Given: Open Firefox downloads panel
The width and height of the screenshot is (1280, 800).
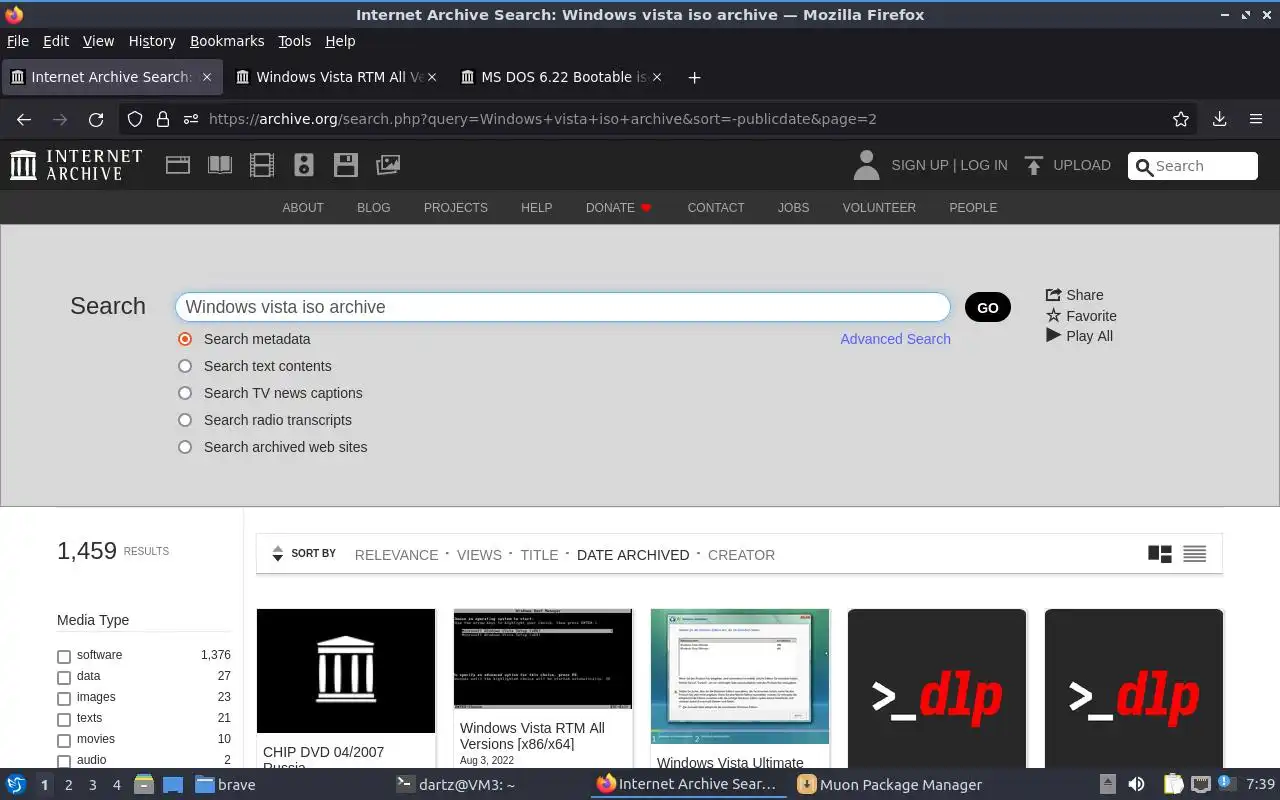Looking at the screenshot, I should [1219, 119].
